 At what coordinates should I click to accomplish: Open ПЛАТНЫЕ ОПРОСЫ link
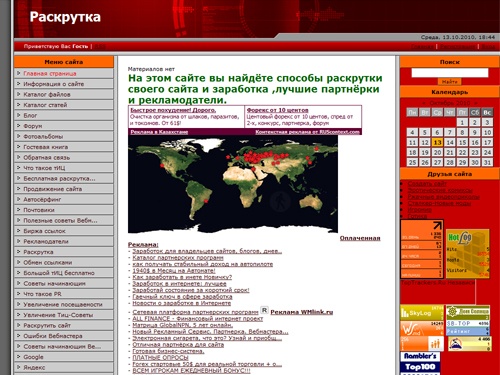160,358
